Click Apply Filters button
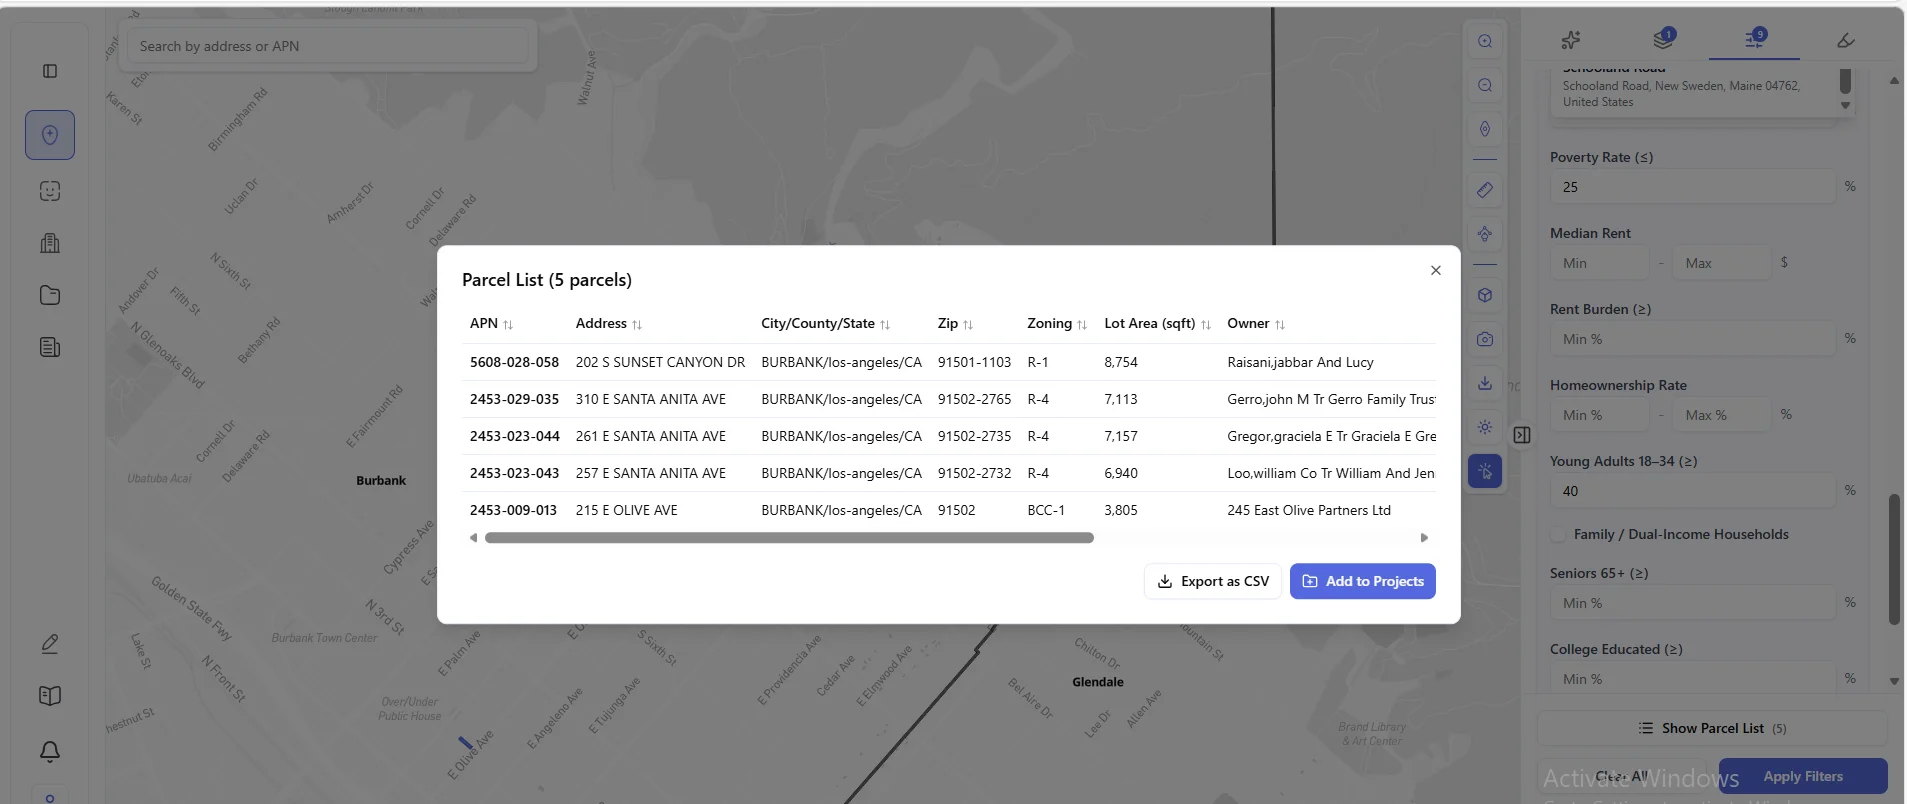The height and width of the screenshot is (804, 1907). (x=1803, y=776)
